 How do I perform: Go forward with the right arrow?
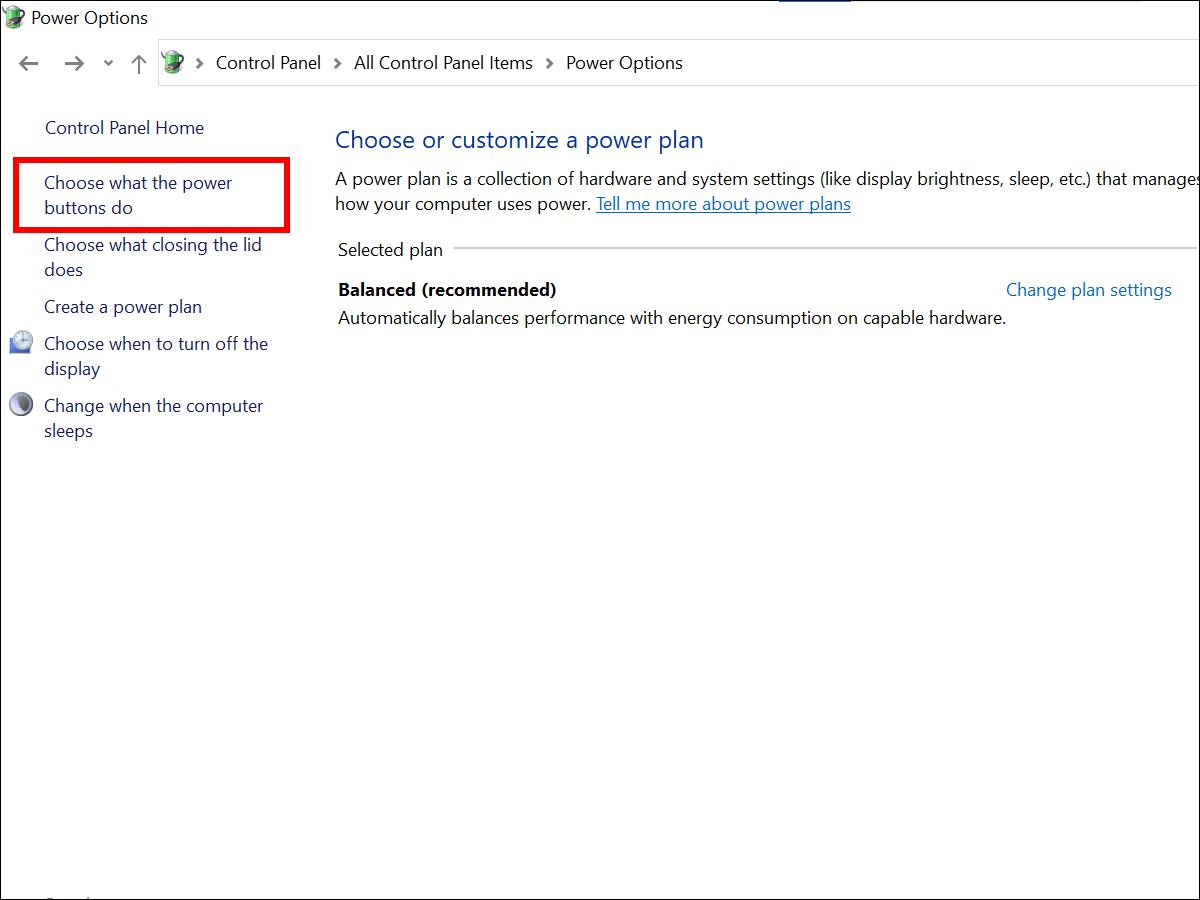click(x=74, y=64)
